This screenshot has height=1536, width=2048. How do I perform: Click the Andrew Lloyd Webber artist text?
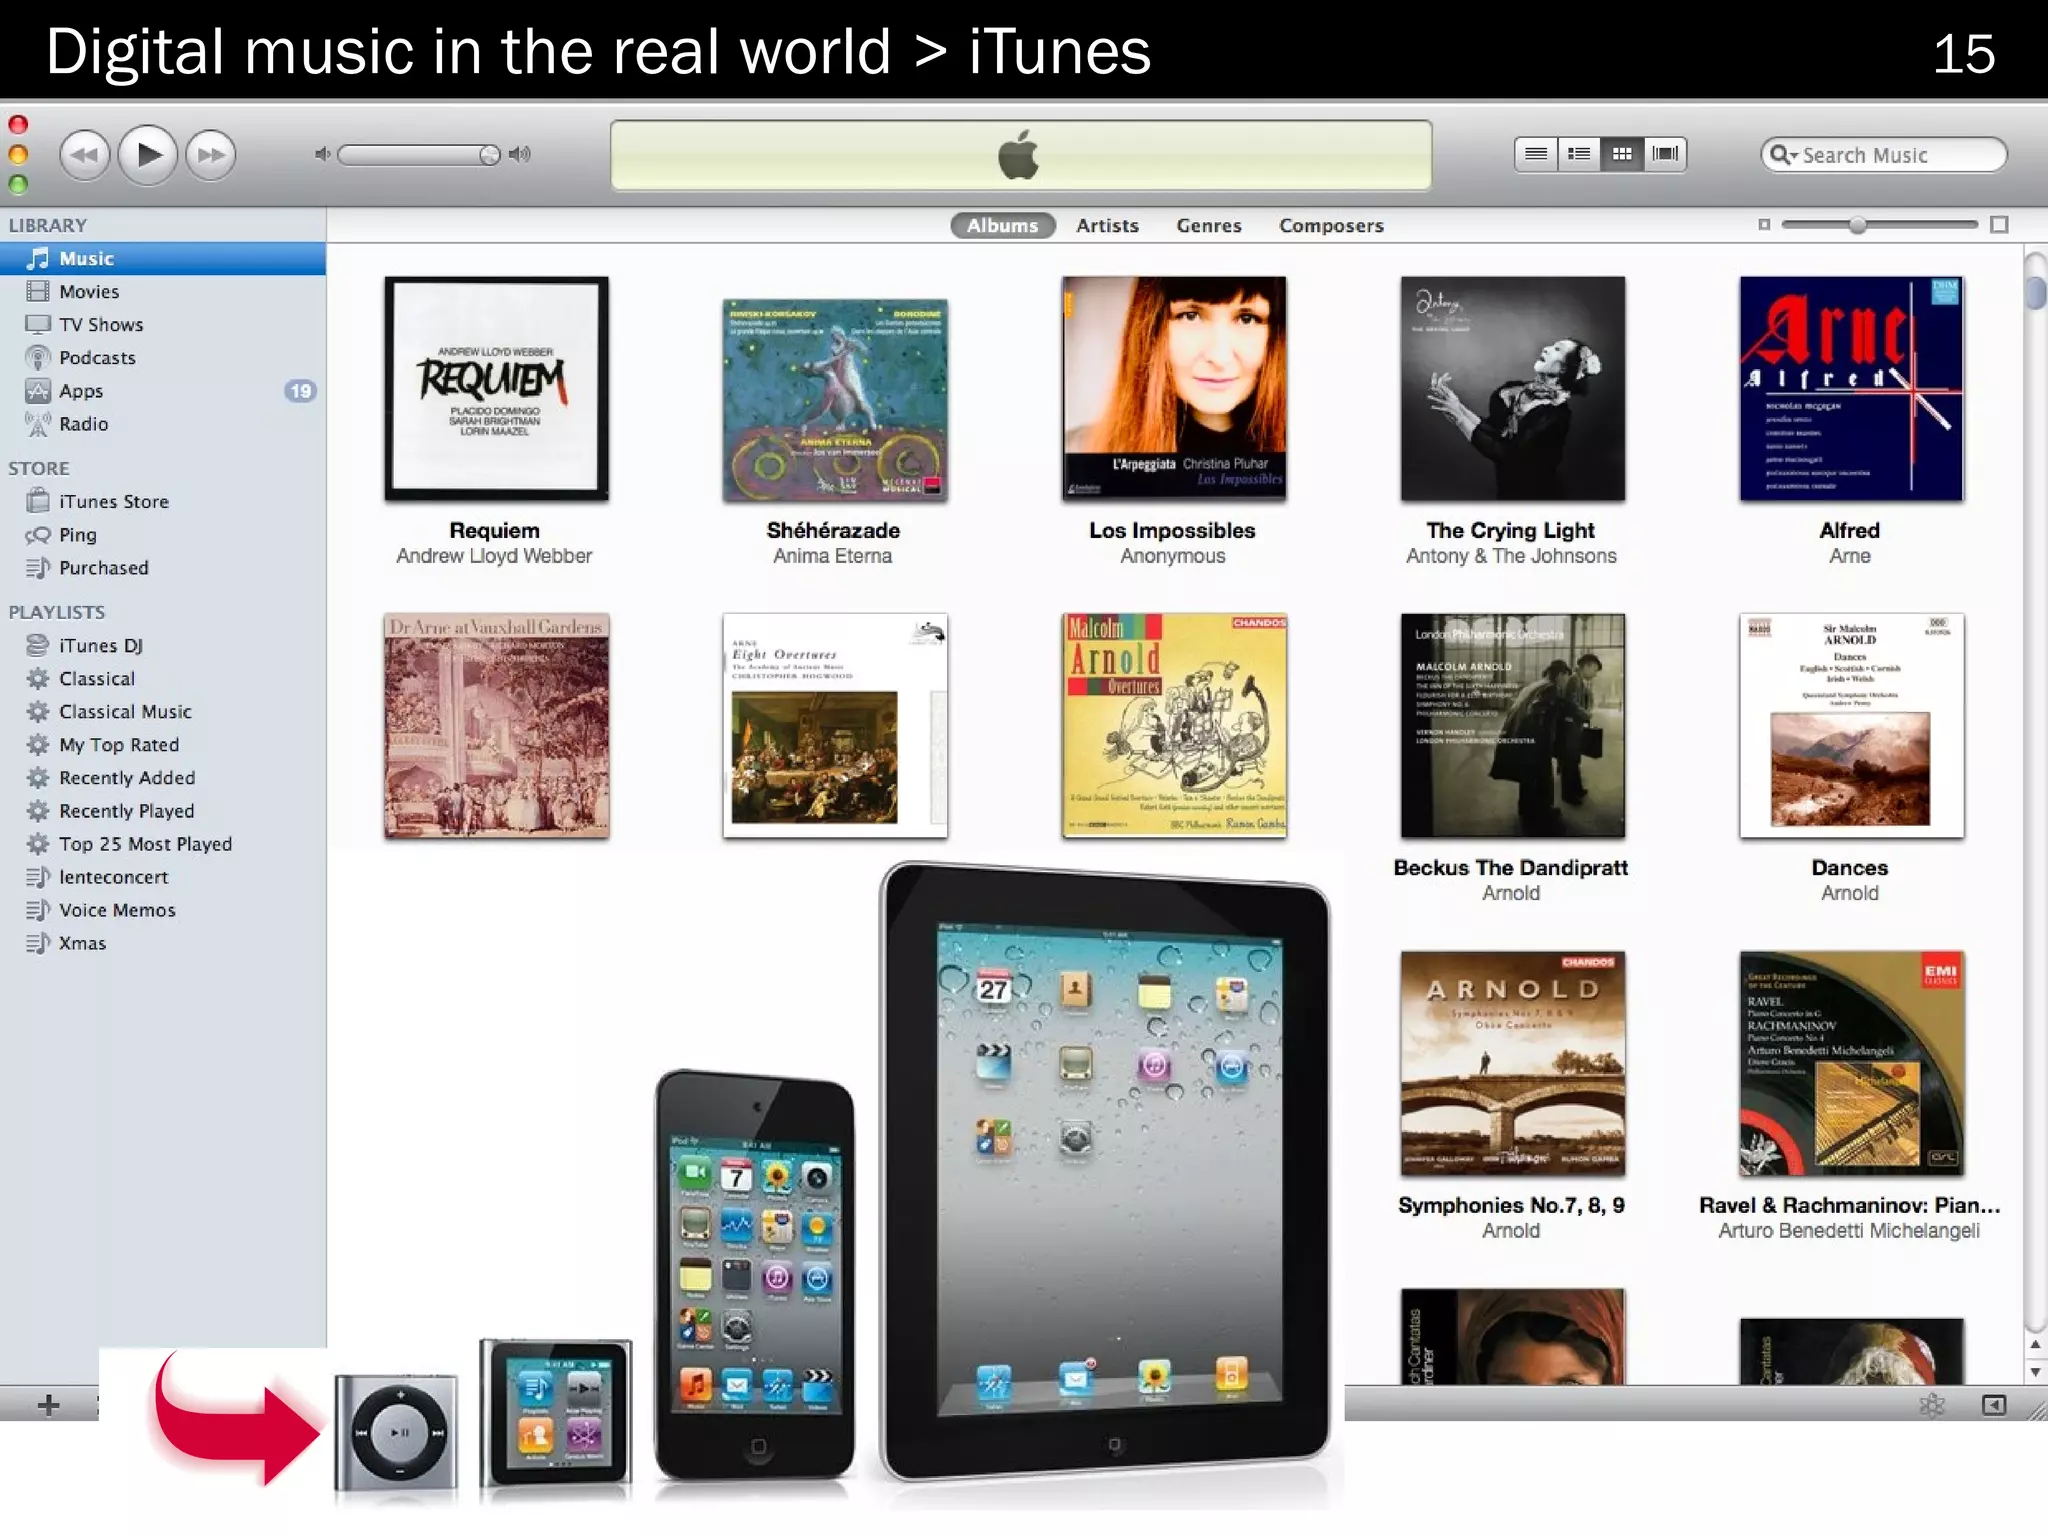tap(494, 556)
